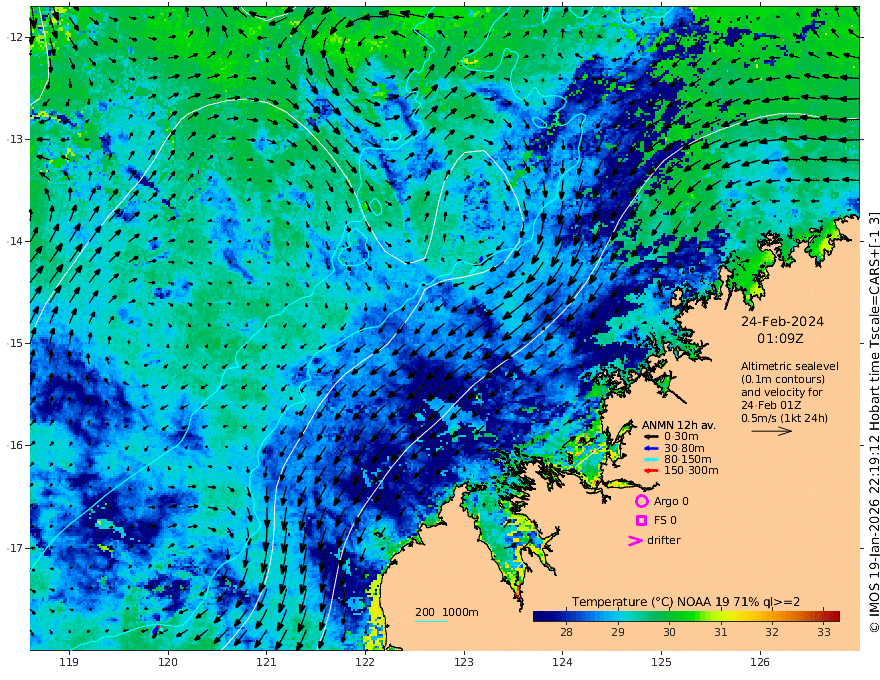Click the longitude axis label '122'
Image resolution: width=880 pixels, height=680 pixels.
coord(365,663)
